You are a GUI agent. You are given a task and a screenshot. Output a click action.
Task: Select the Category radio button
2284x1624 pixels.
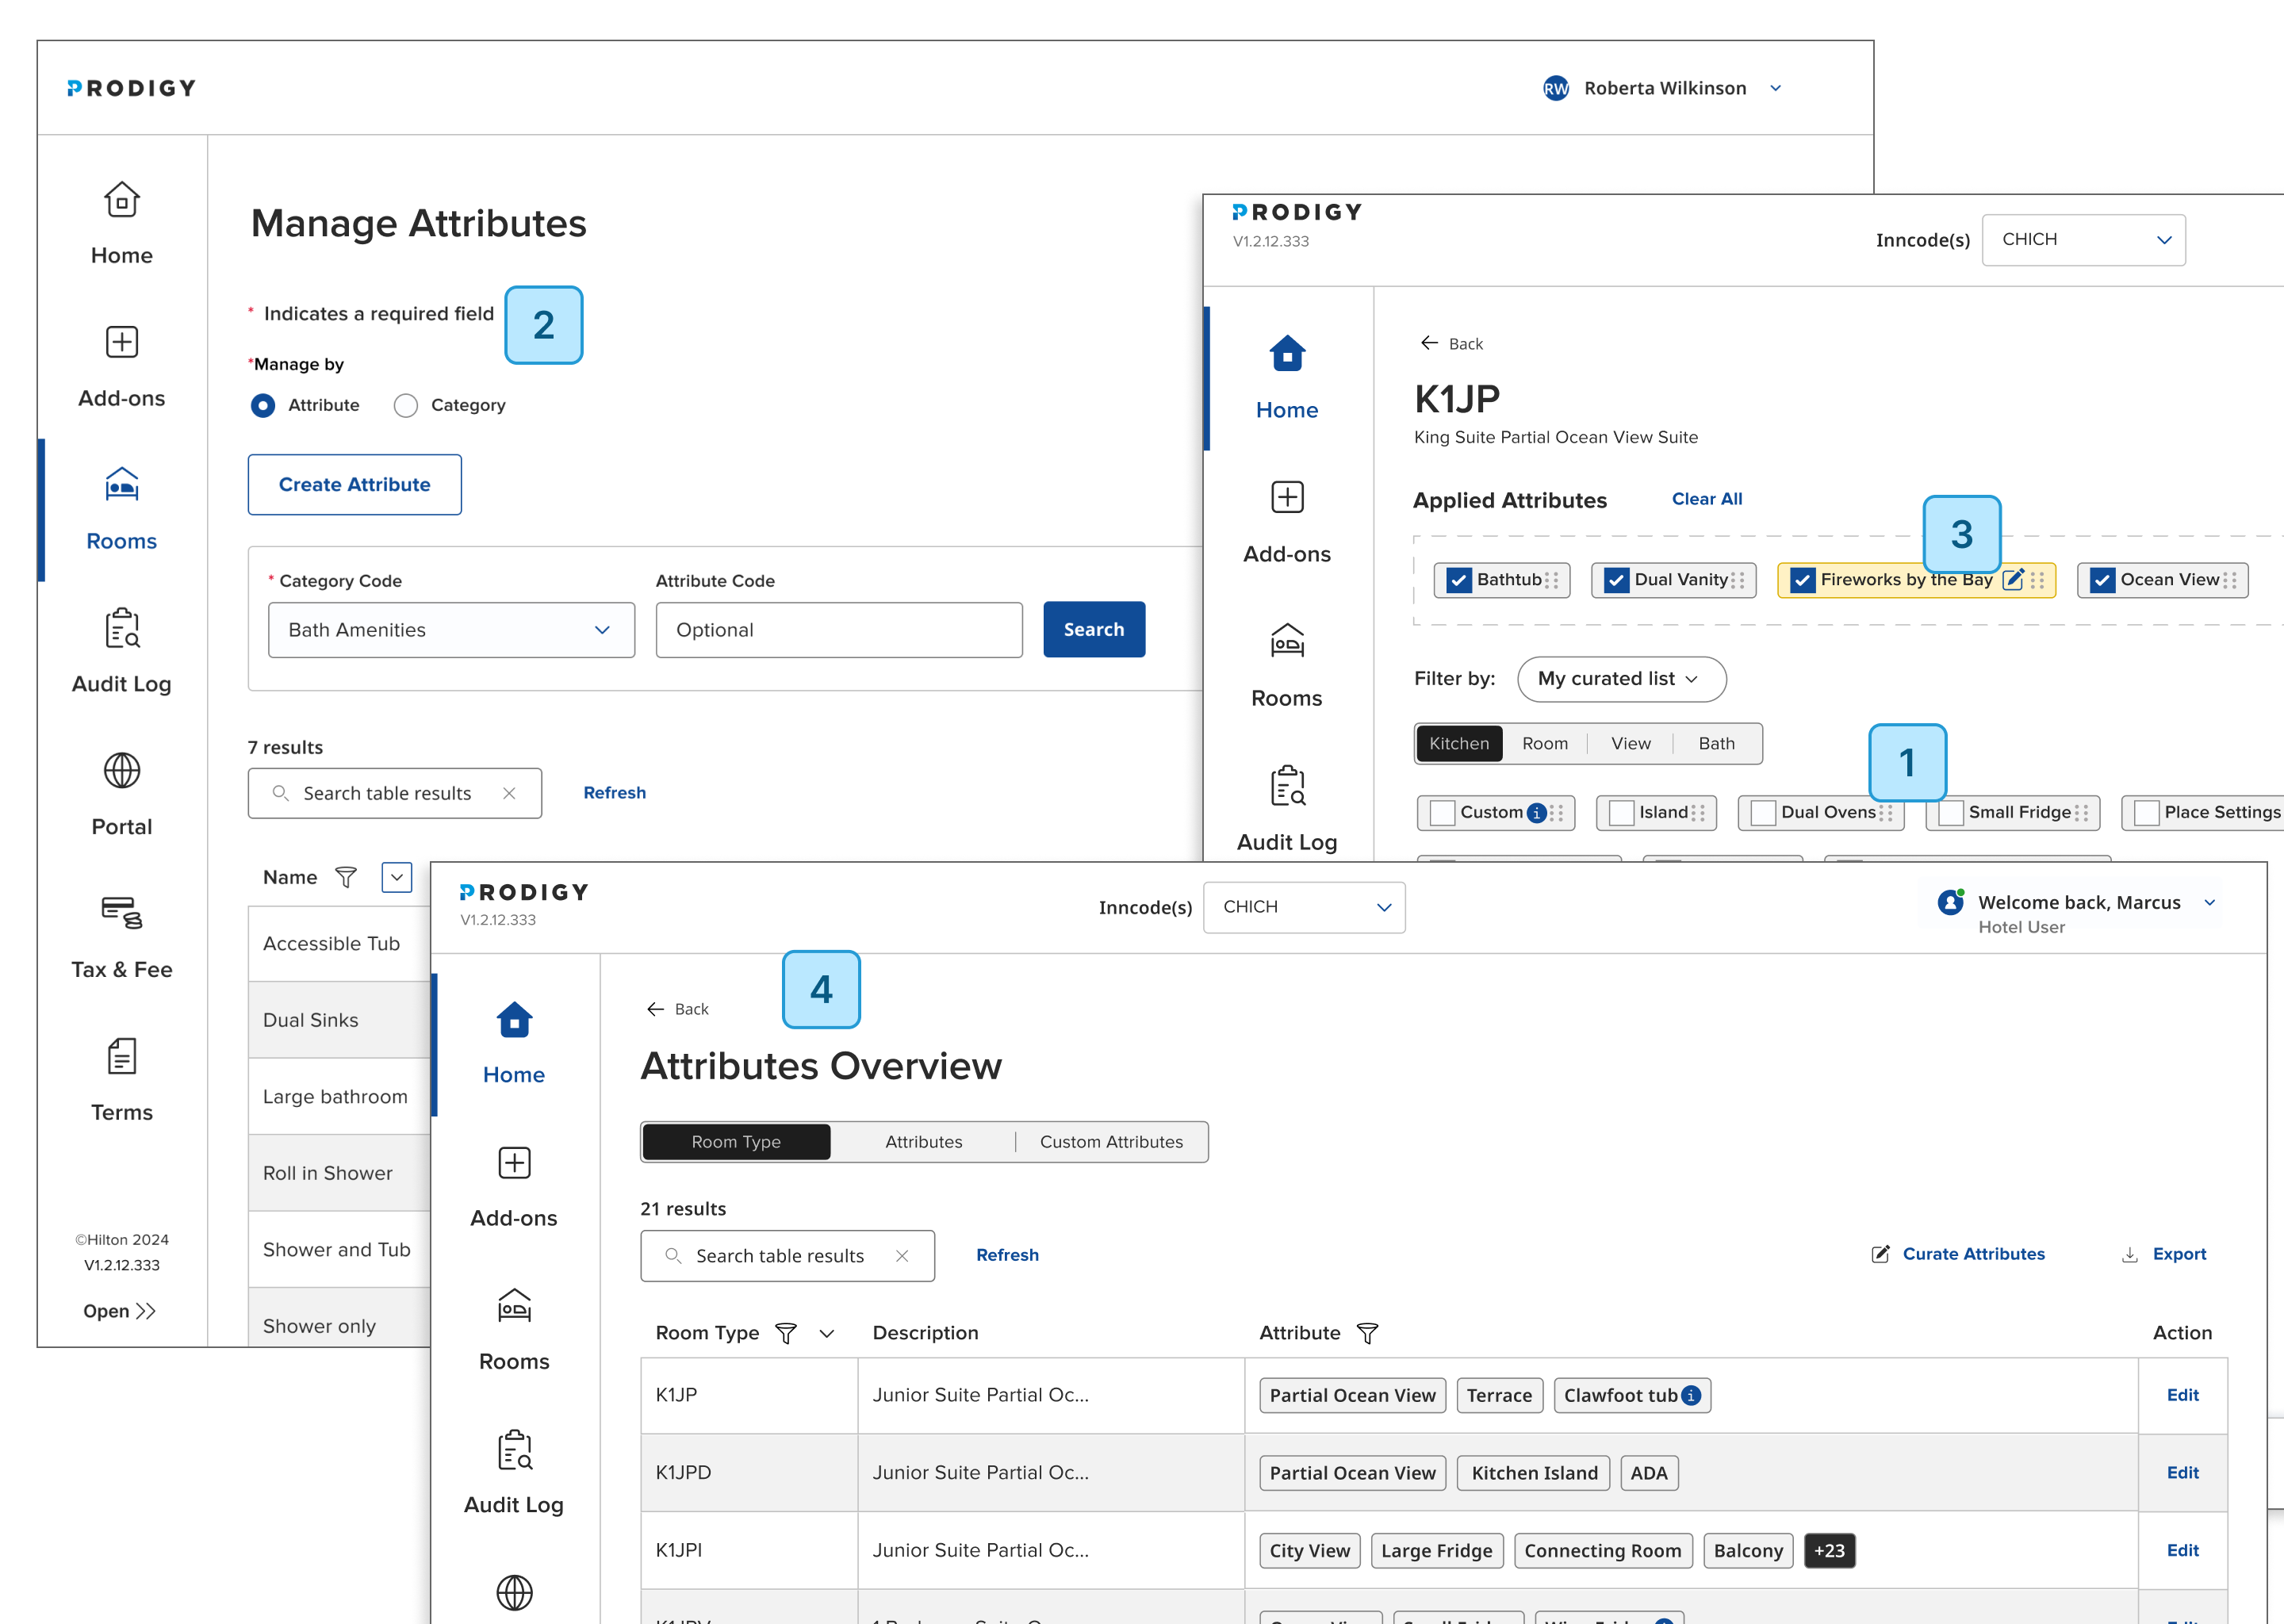click(x=405, y=405)
